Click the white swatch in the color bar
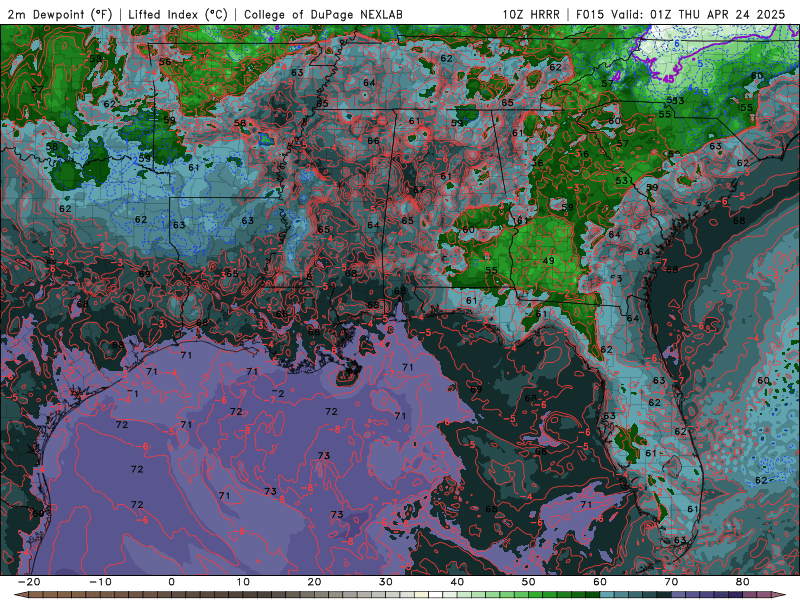The width and height of the screenshot is (800, 600). point(436,595)
